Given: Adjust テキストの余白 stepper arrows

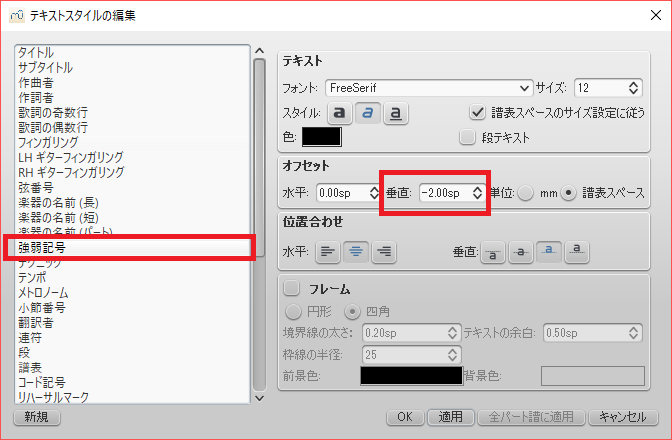Looking at the screenshot, I should click(x=633, y=333).
